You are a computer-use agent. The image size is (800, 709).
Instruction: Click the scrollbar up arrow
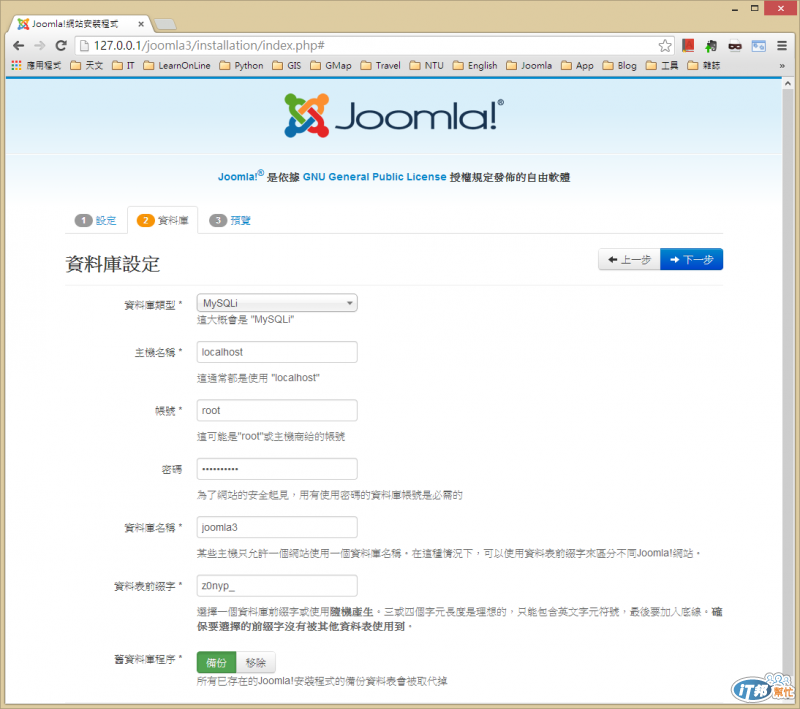click(788, 83)
